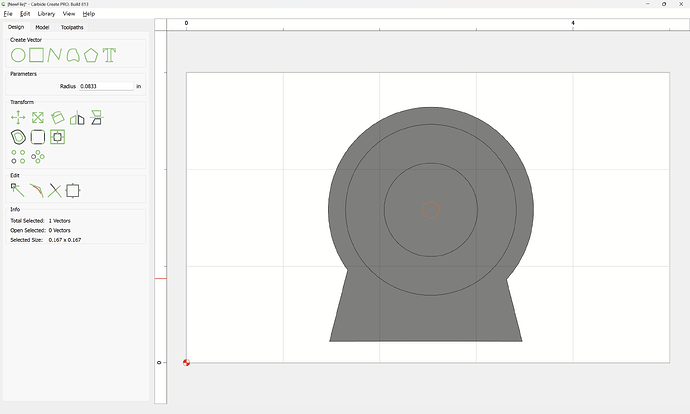Open the Edit menu
The width and height of the screenshot is (690, 414).
point(25,14)
